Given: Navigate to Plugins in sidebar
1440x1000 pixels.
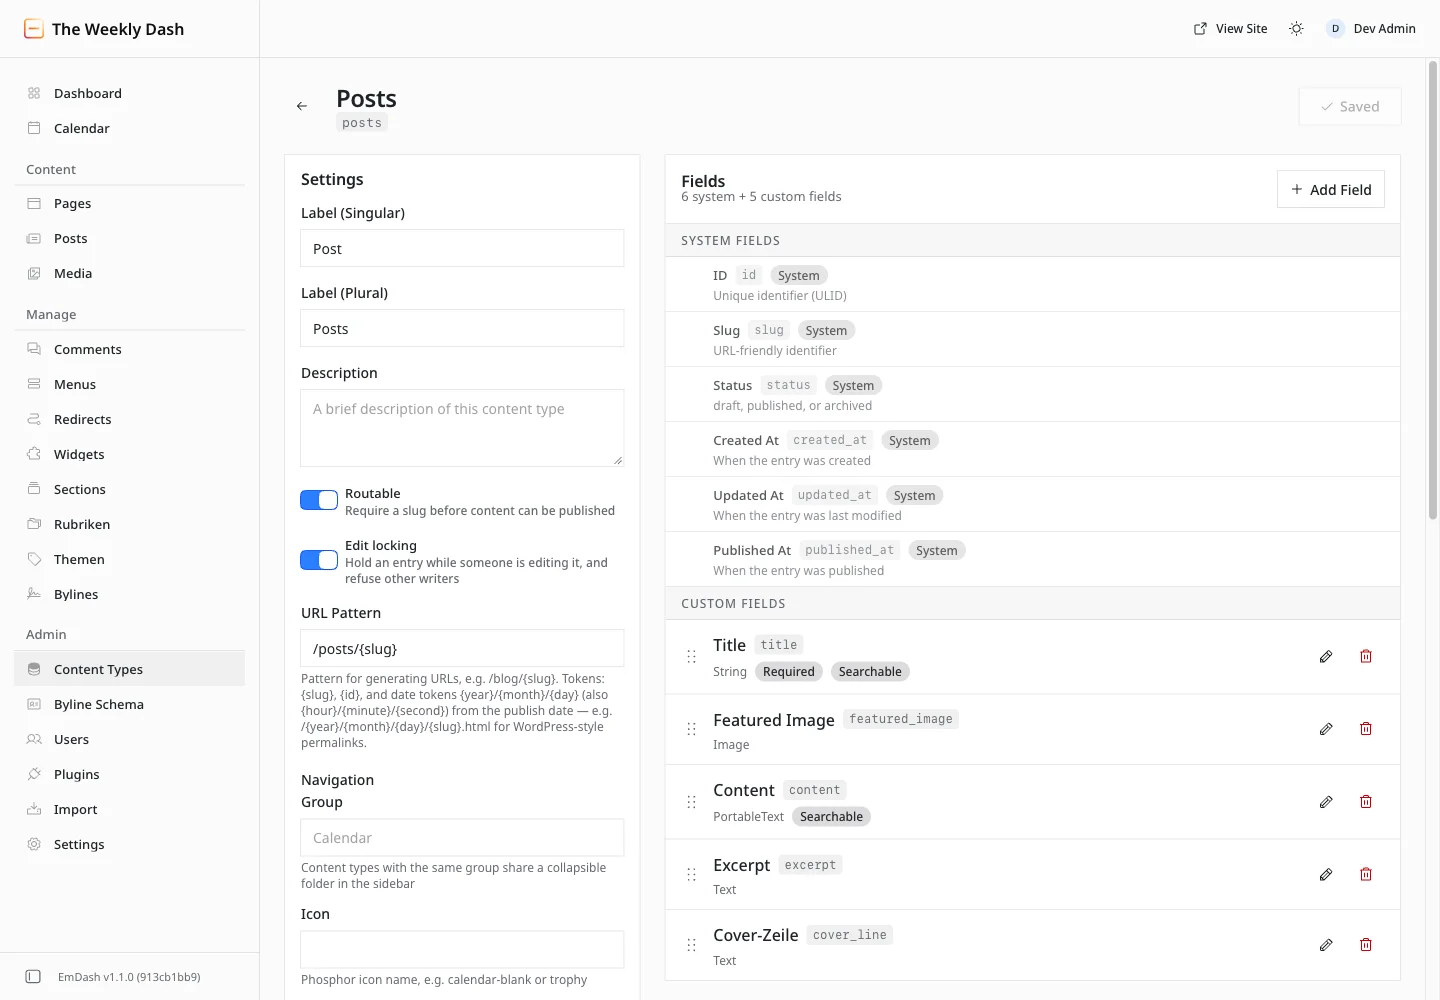Looking at the screenshot, I should point(130,774).
